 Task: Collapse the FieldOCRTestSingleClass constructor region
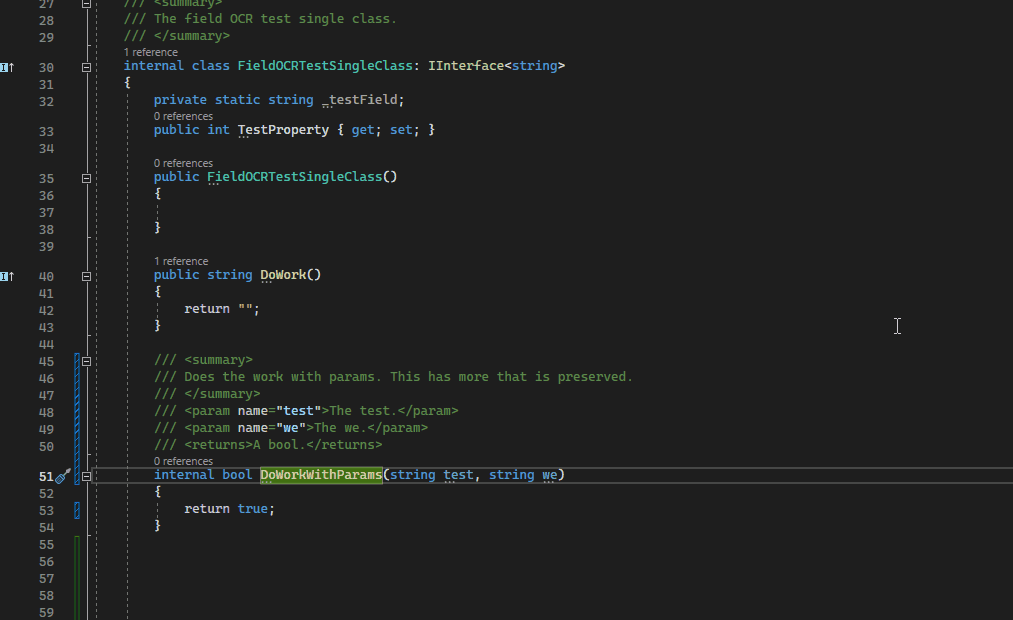[86, 176]
